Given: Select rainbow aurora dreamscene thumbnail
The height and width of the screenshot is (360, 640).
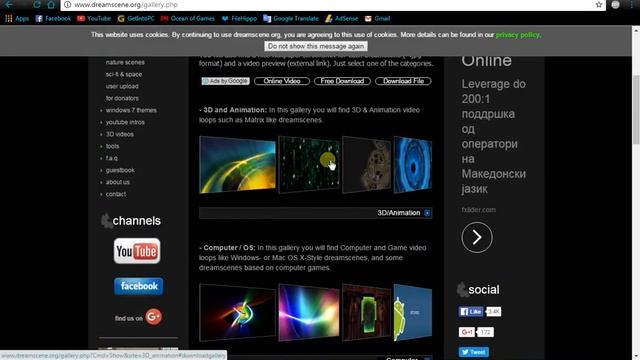Looking at the screenshot, I should (x=309, y=312).
